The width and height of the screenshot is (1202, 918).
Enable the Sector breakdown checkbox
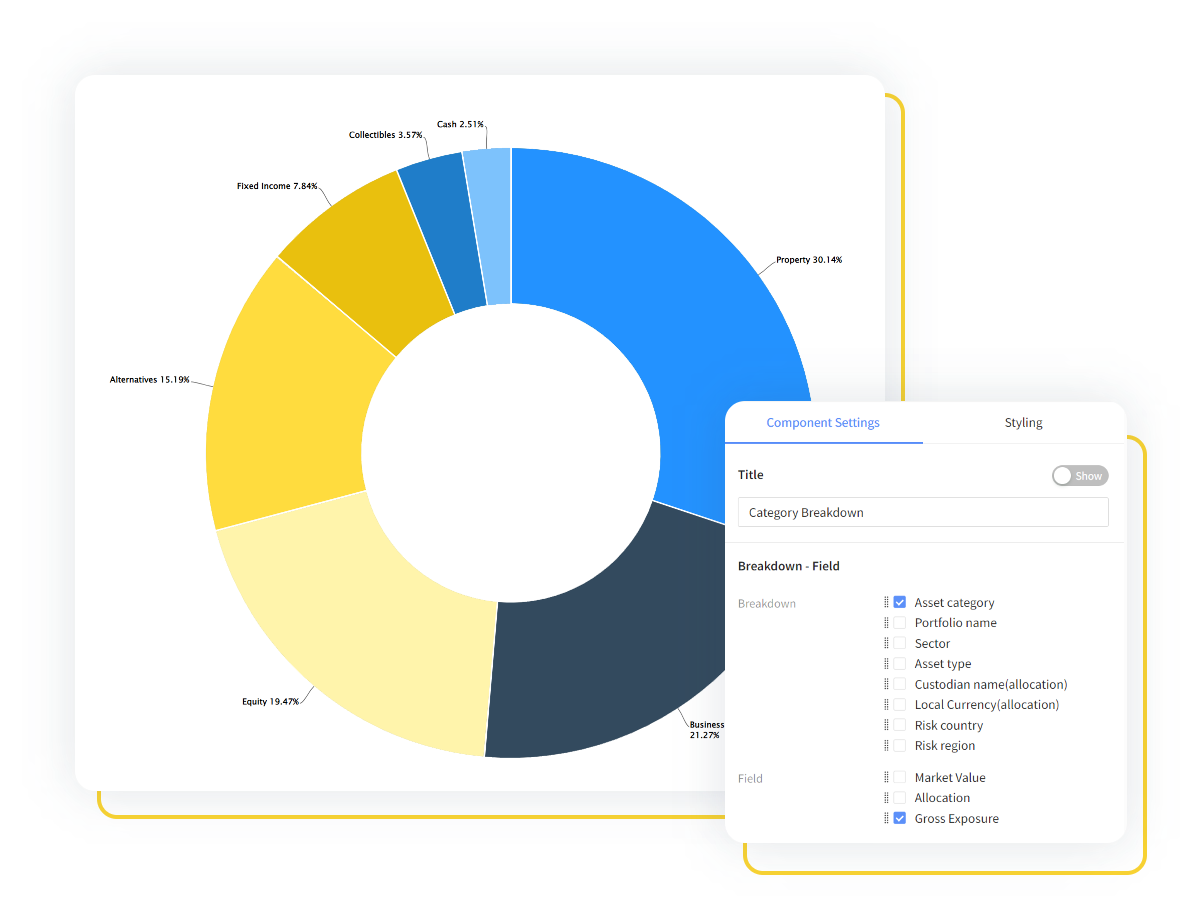coord(899,643)
